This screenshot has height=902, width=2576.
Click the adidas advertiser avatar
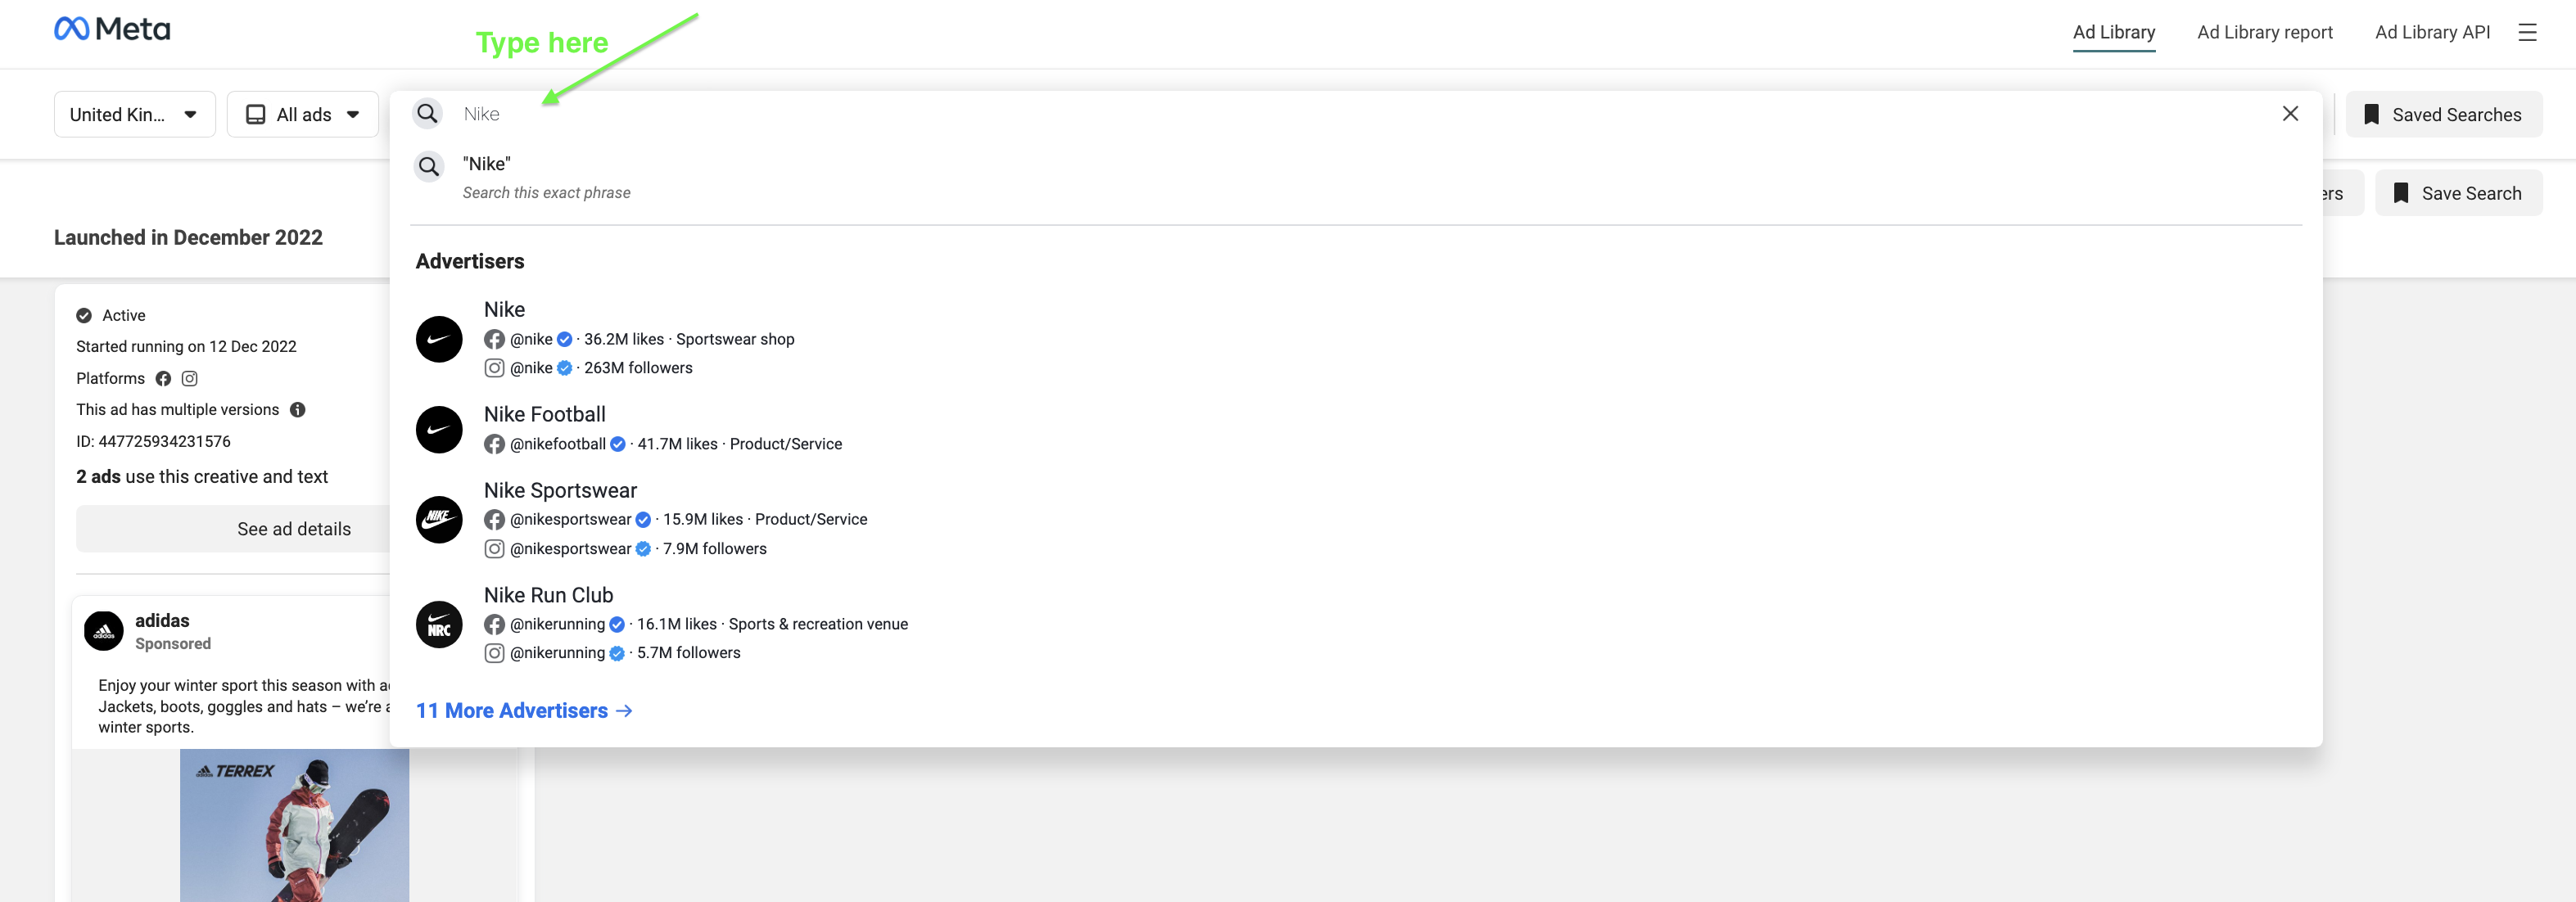[x=104, y=631]
